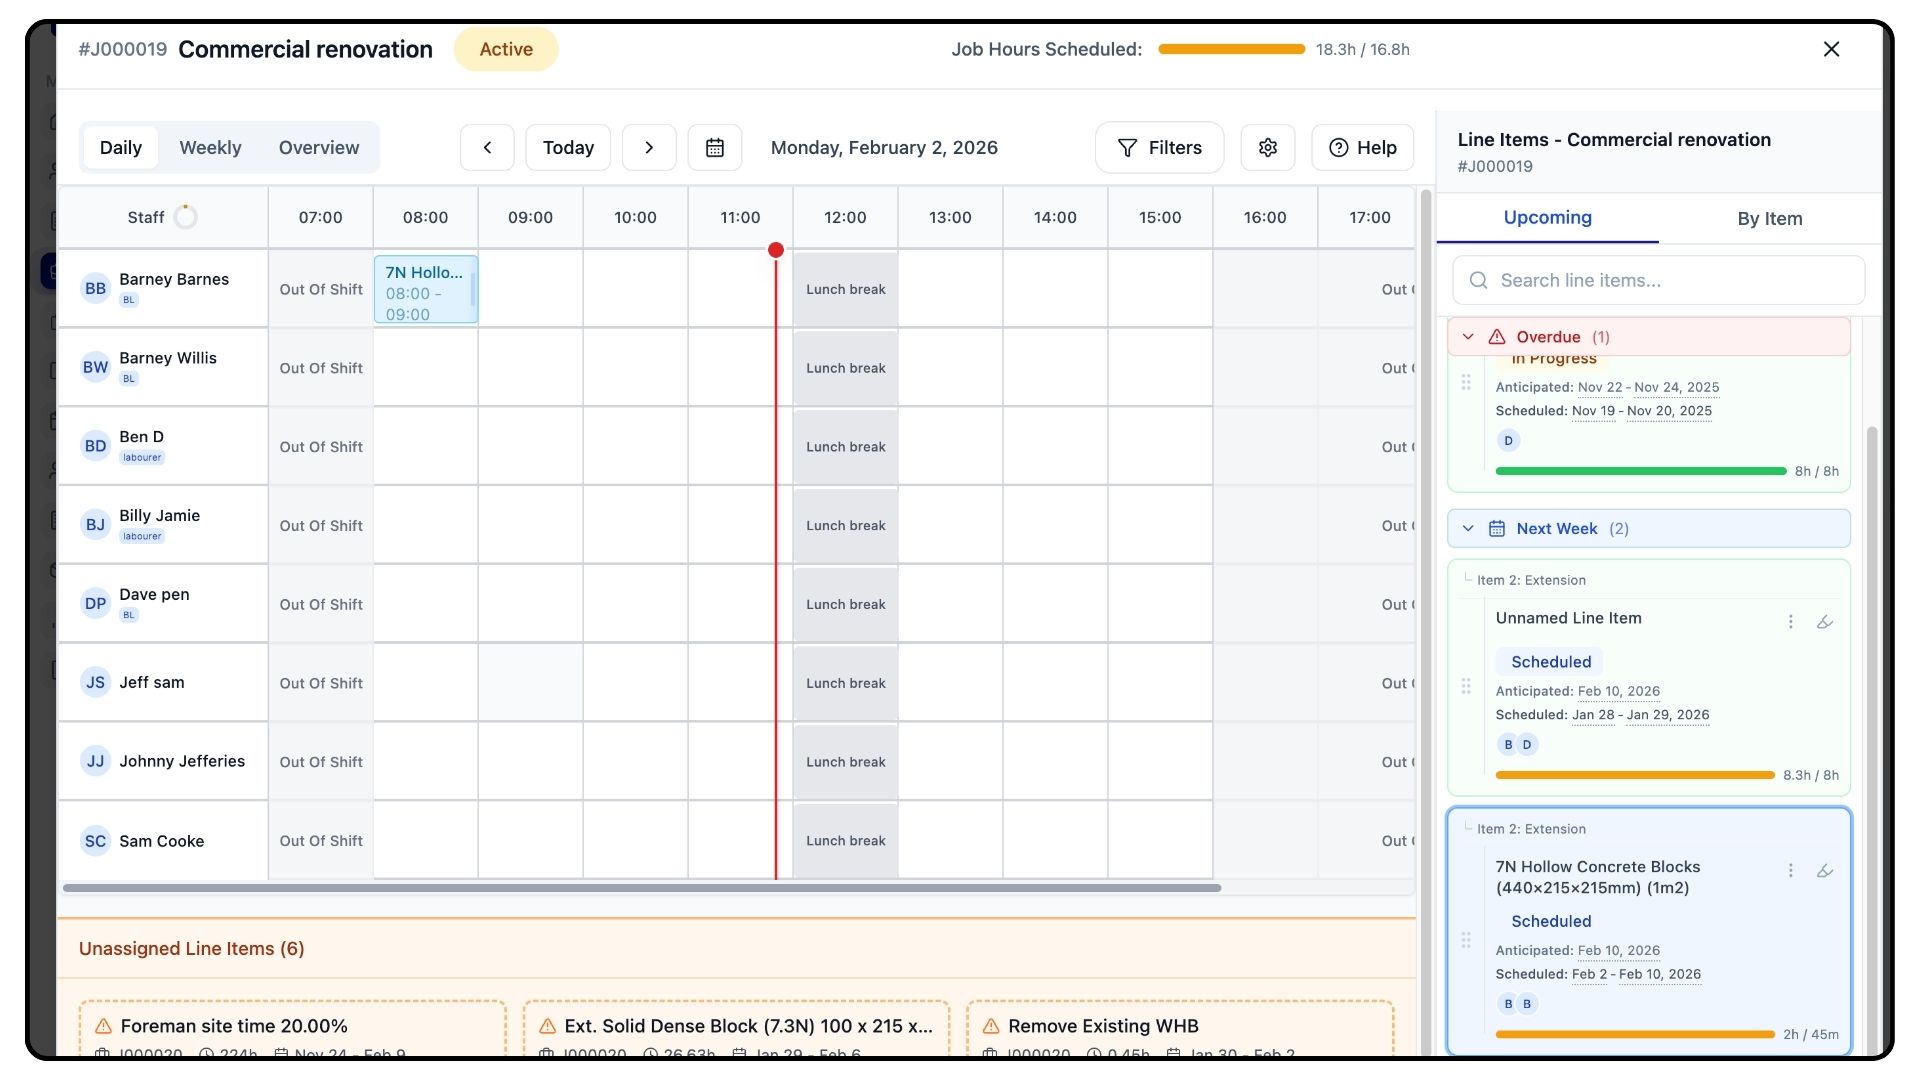Collapse the Next Week section
Screen dimensions: 1920x1080
1468,529
